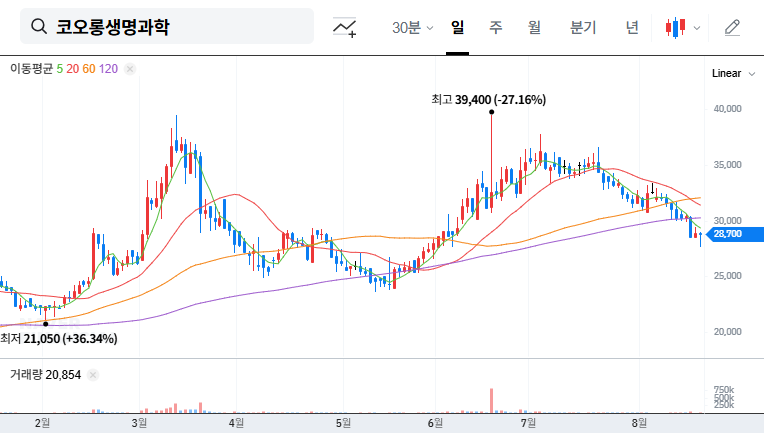Switch to the 분기 quarterly tab

583,28
